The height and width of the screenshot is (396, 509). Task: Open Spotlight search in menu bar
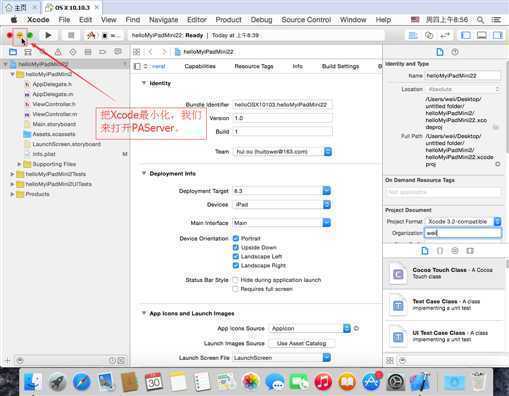point(480,20)
